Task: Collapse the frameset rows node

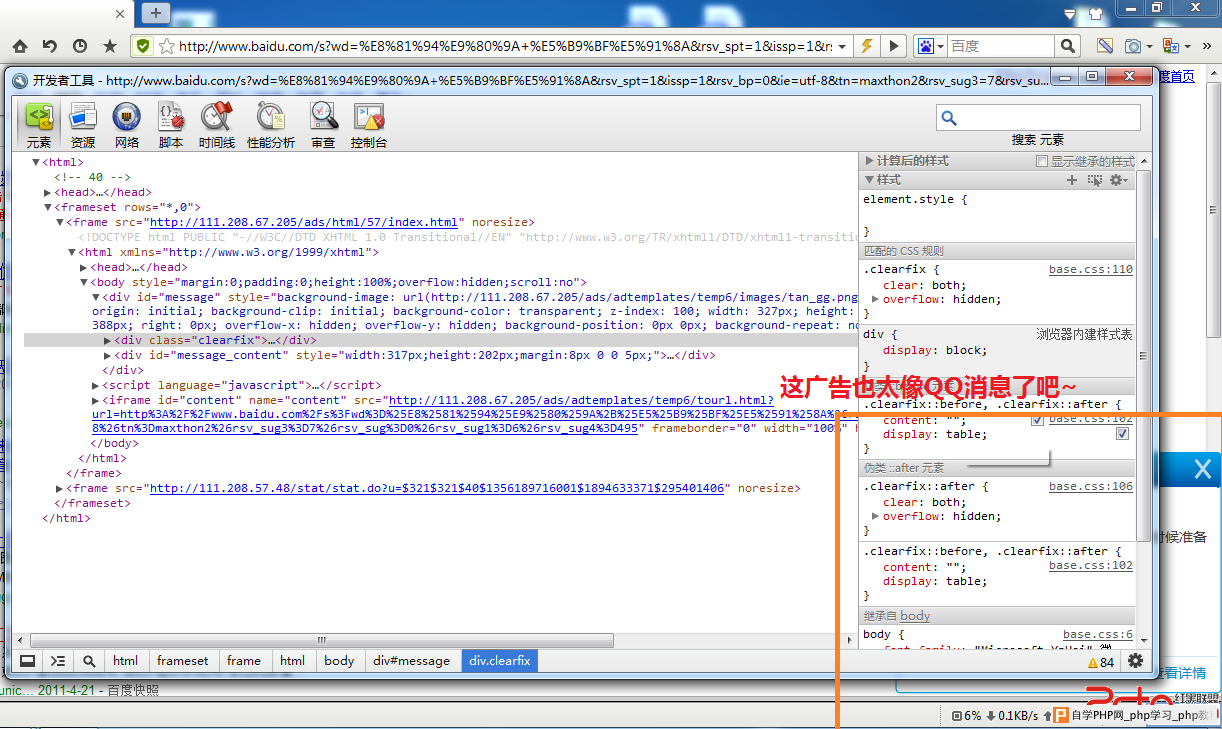Action: click(x=48, y=207)
